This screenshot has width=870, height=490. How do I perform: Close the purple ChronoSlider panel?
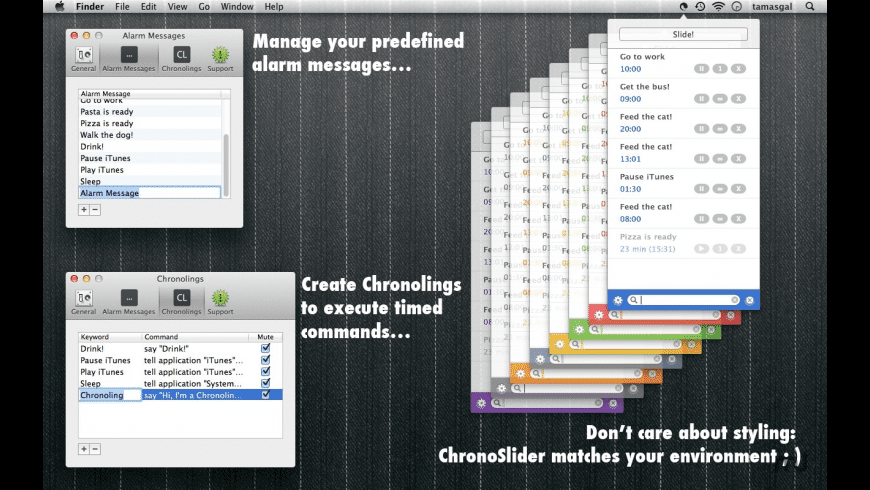coord(613,403)
